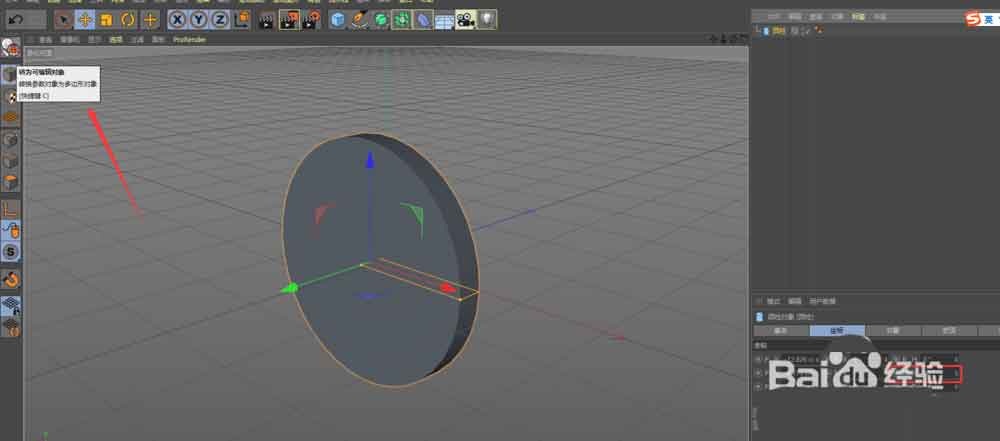
Task: Toggle the 圆柱 object green enable check
Action: tap(806, 30)
